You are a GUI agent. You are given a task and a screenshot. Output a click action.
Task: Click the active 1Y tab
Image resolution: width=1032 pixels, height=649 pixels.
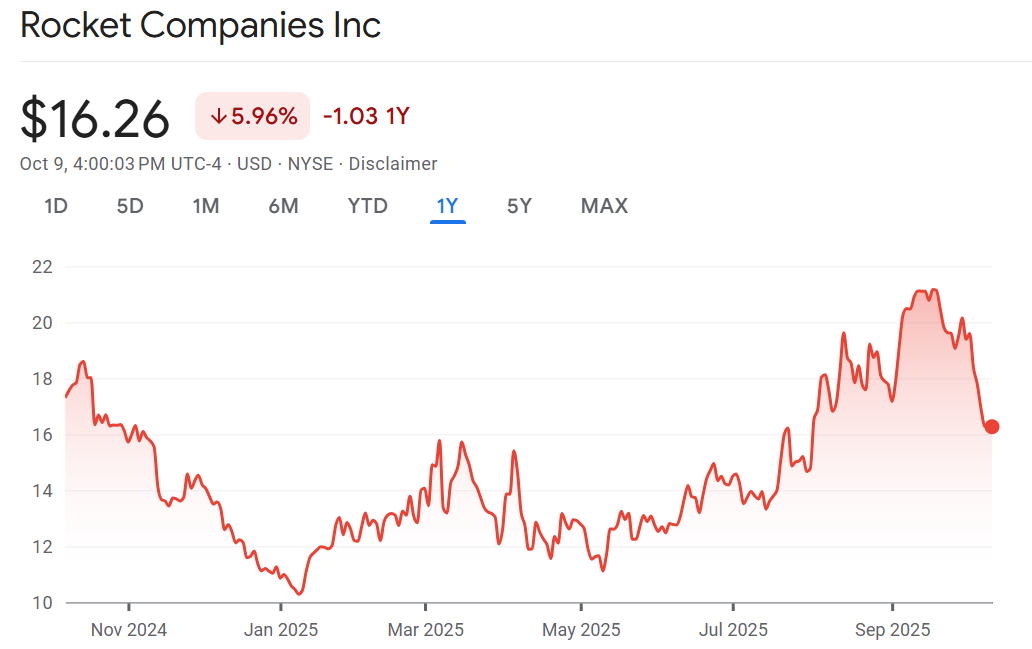pos(447,207)
